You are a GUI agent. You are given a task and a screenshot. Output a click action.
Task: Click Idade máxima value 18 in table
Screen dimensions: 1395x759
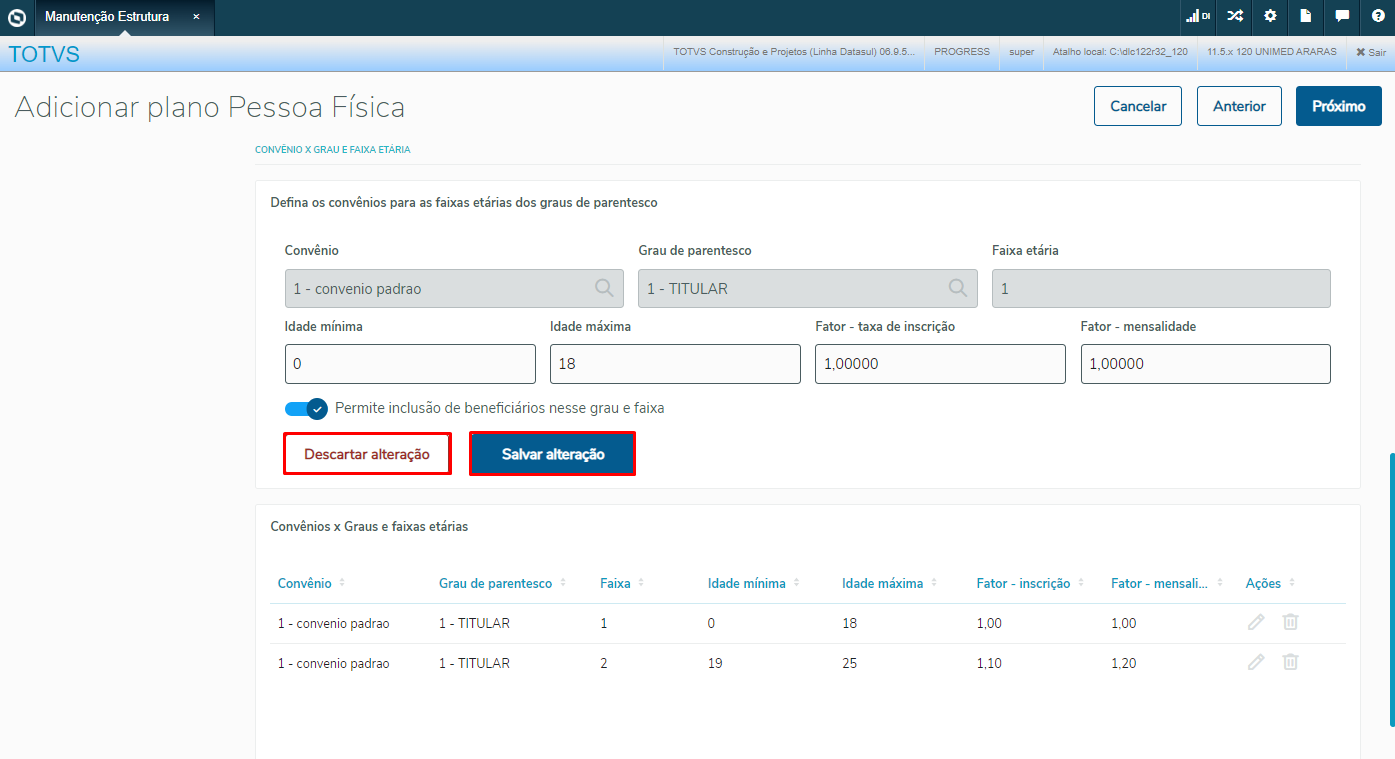pos(850,623)
